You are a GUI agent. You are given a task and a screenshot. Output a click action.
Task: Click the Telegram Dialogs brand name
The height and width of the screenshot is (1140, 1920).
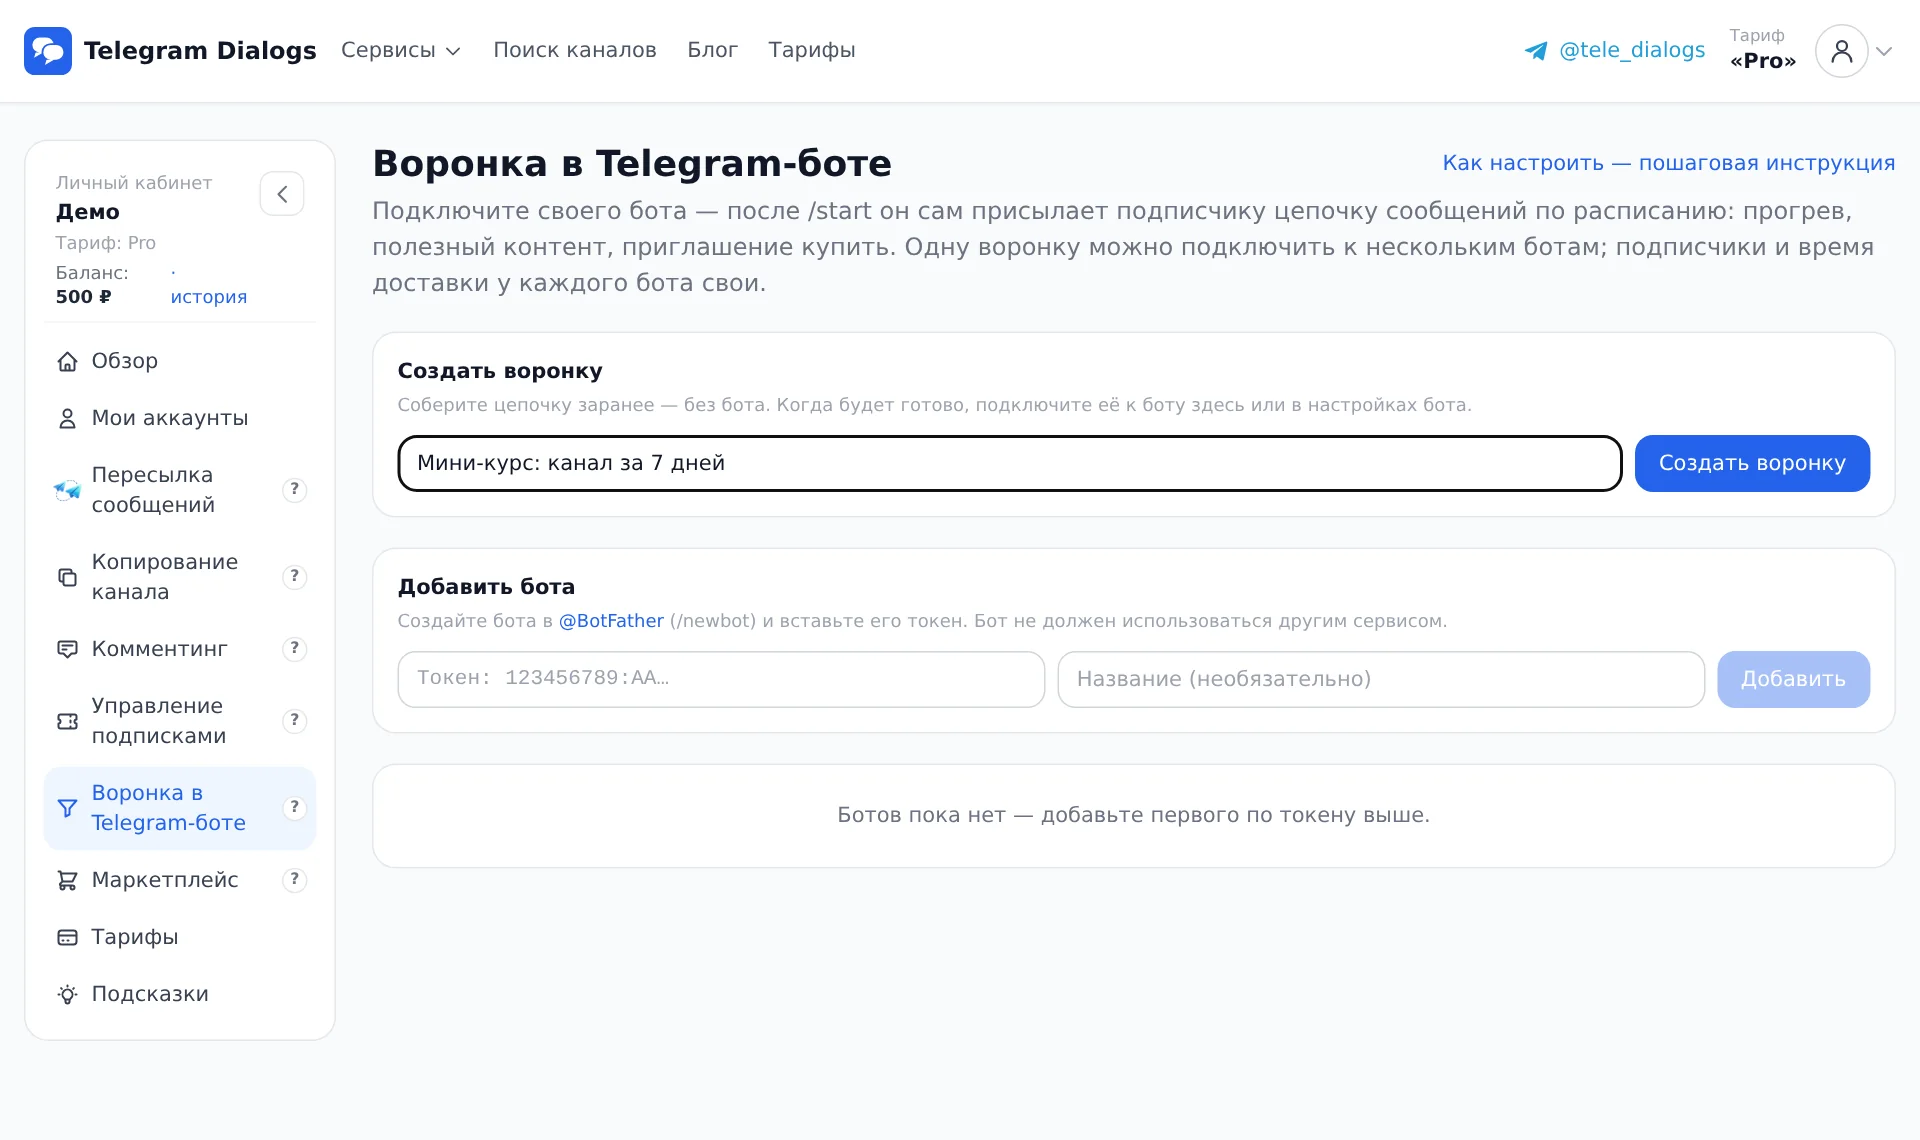pos(200,51)
